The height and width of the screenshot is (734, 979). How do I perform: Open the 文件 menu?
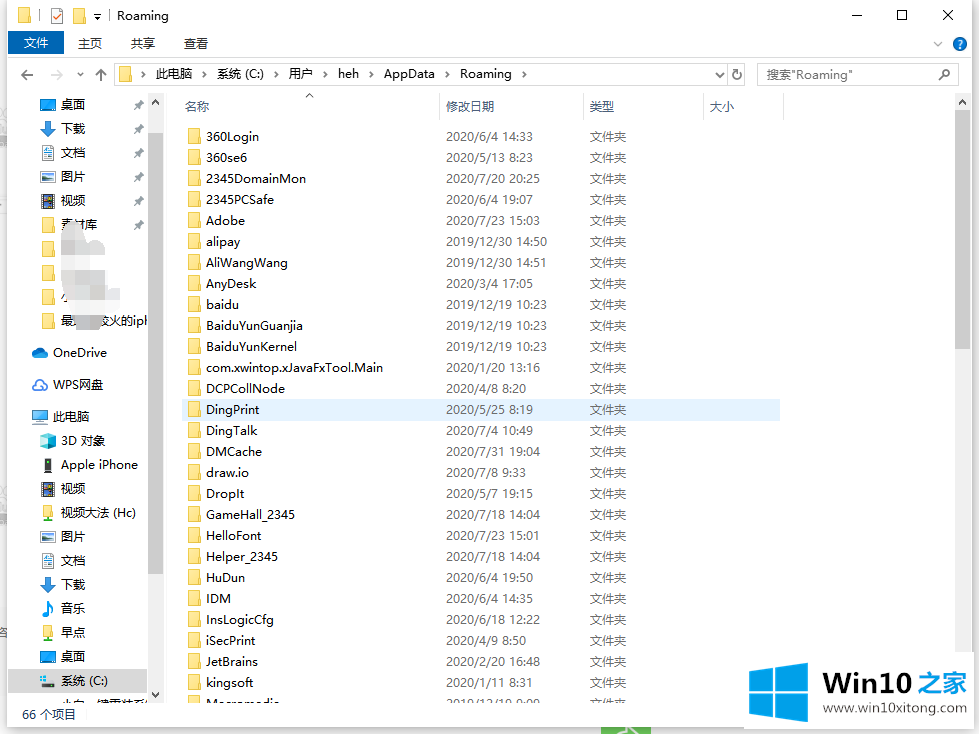[x=36, y=43]
